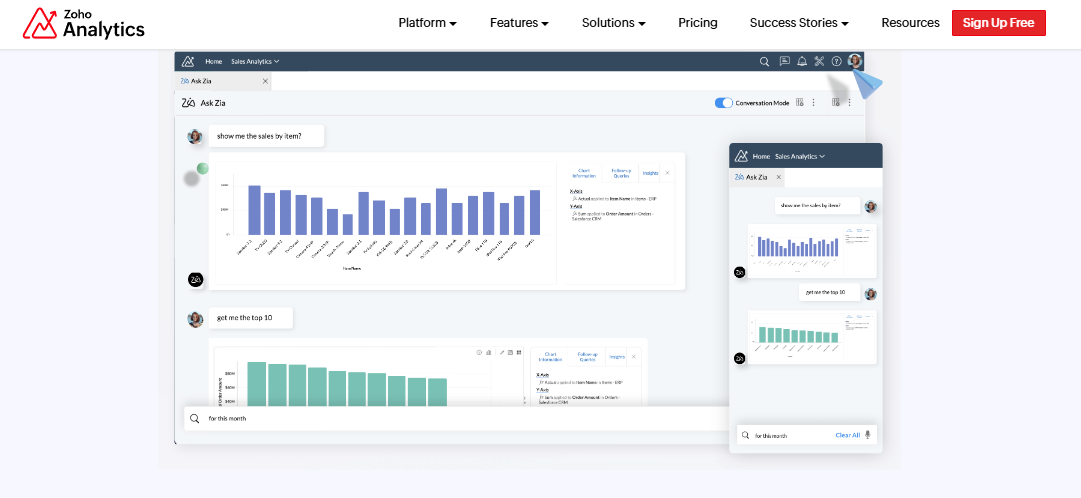This screenshot has width=1081, height=498.
Task: Click the layout settings icon next to Conversation Mode
Action: pos(800,103)
